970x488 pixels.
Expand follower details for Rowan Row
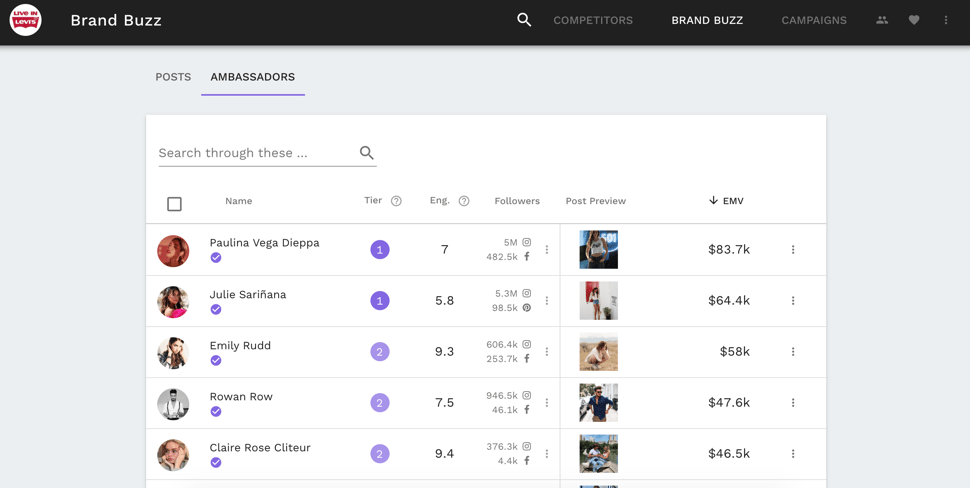[547, 403]
